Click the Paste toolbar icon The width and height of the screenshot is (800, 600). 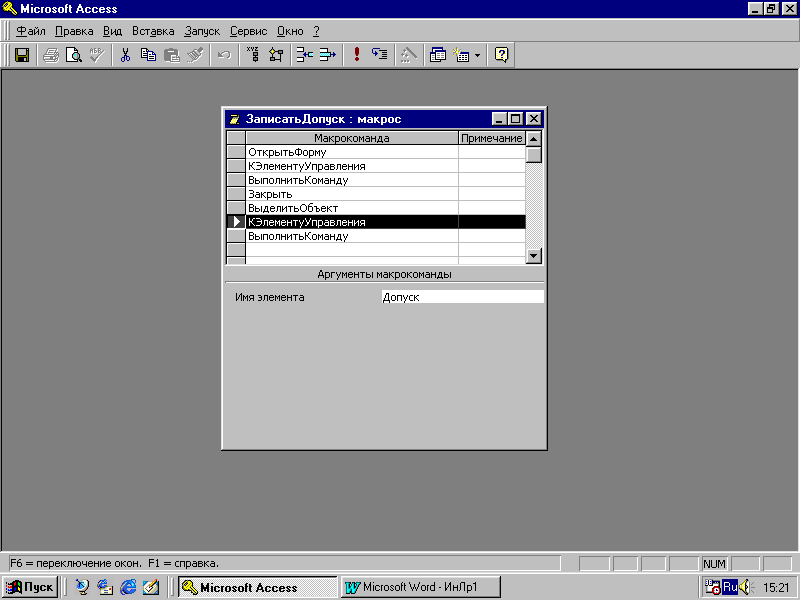tap(172, 55)
